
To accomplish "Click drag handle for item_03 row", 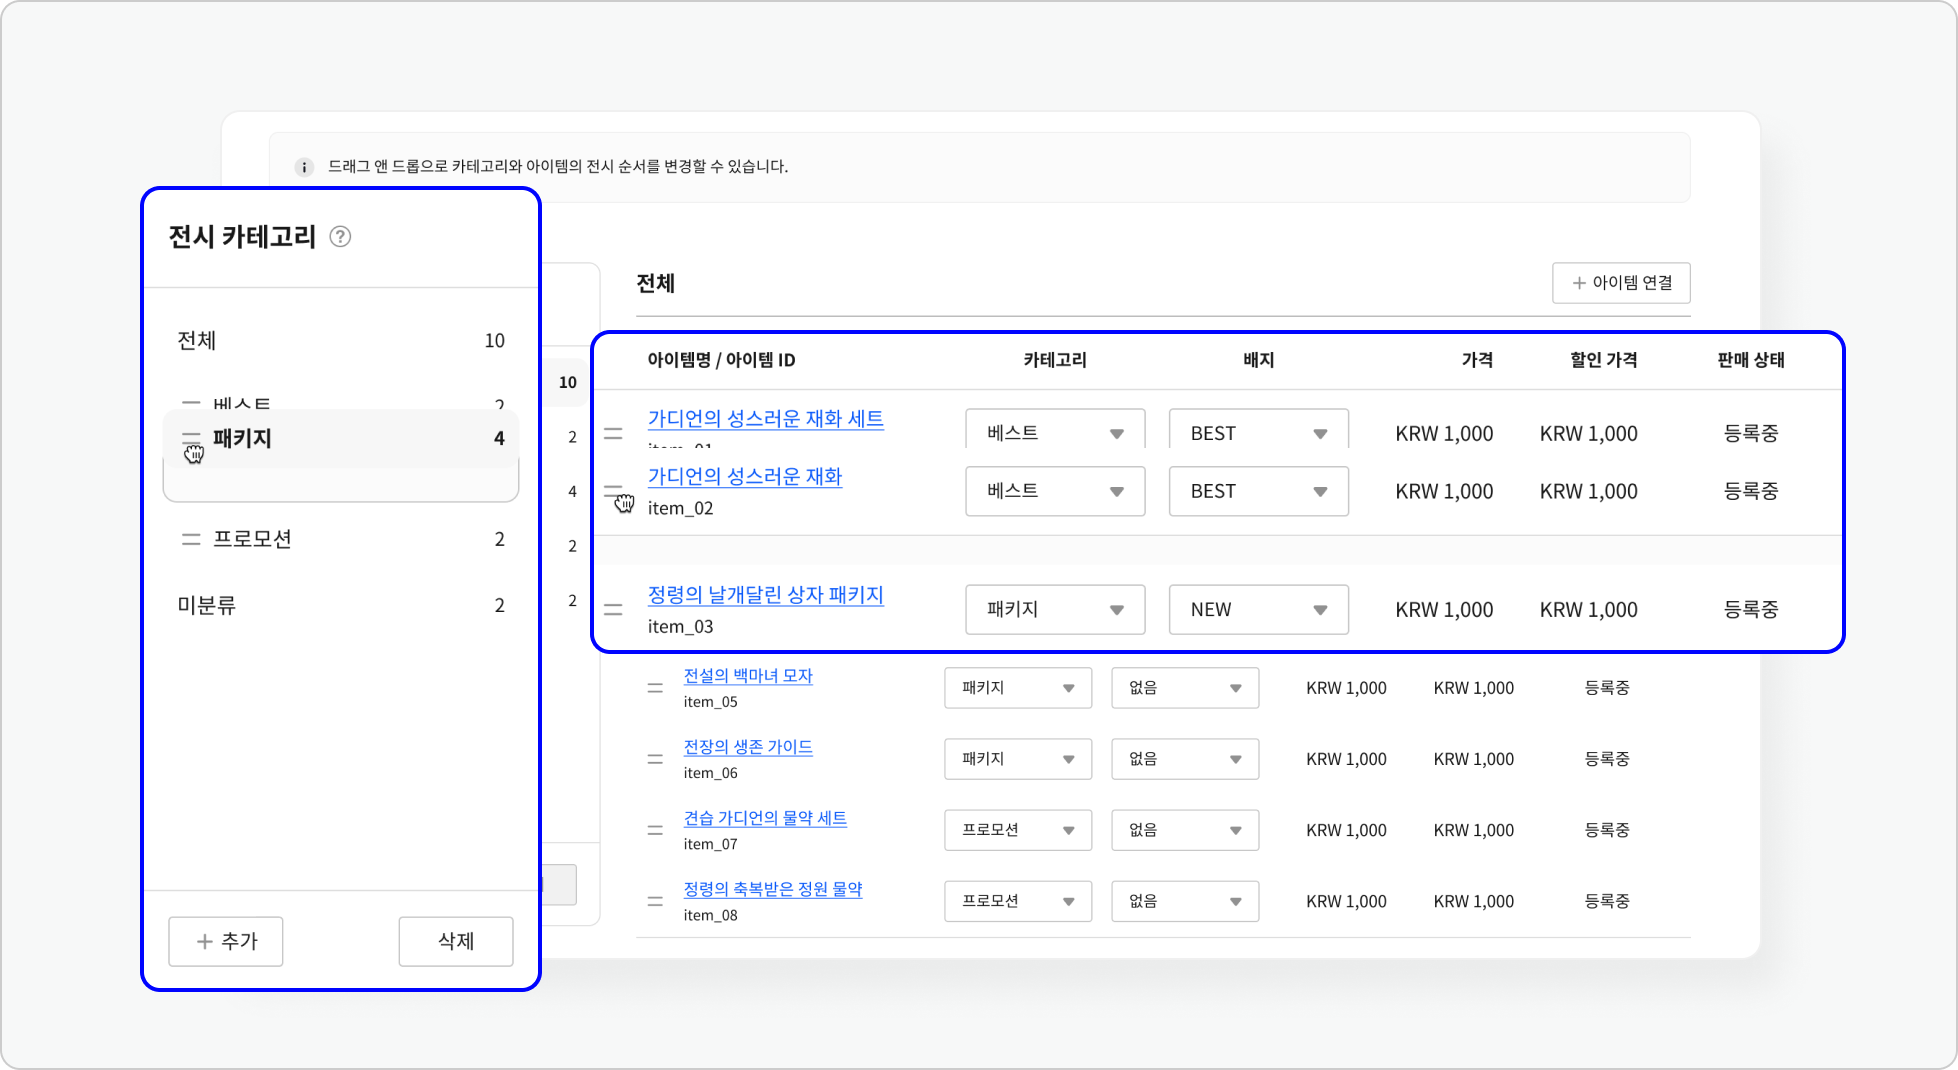I will [x=613, y=610].
